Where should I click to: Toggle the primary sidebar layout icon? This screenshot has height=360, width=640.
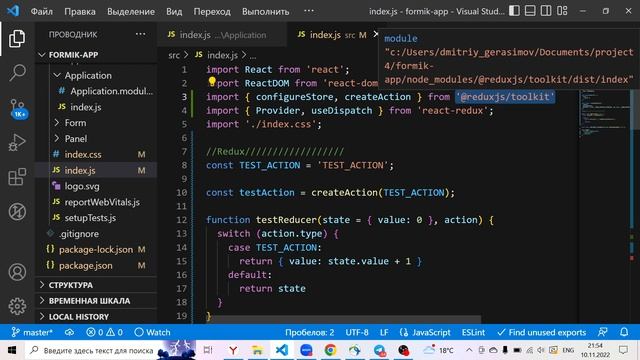(514, 11)
